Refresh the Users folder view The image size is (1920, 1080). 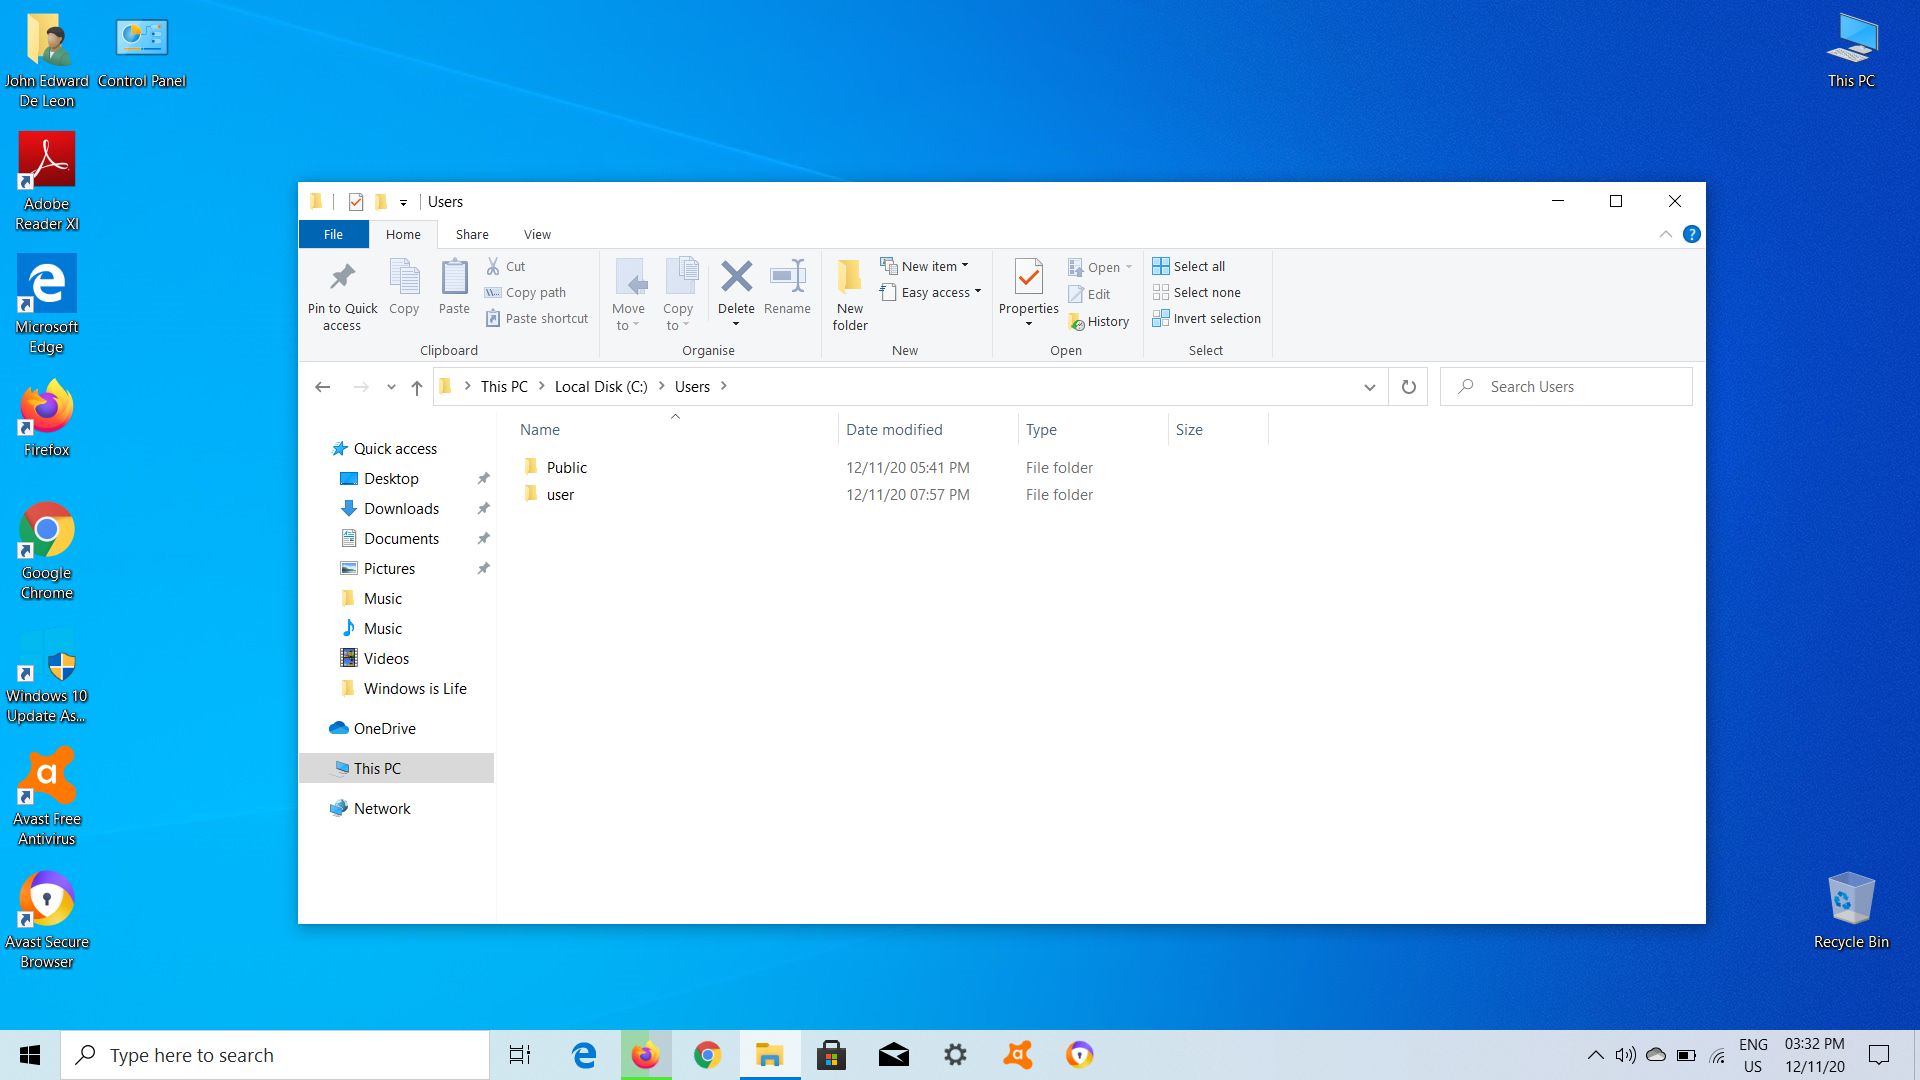click(1408, 387)
